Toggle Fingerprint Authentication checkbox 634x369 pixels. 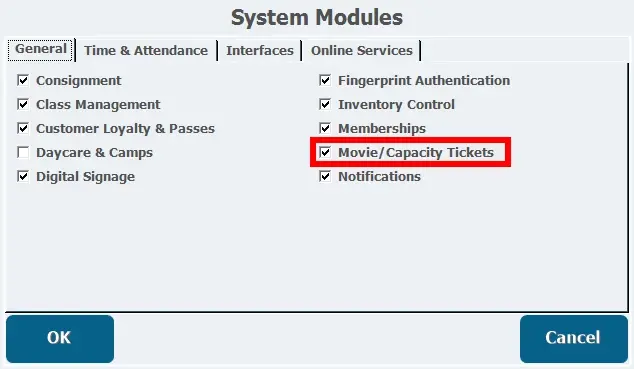click(325, 80)
